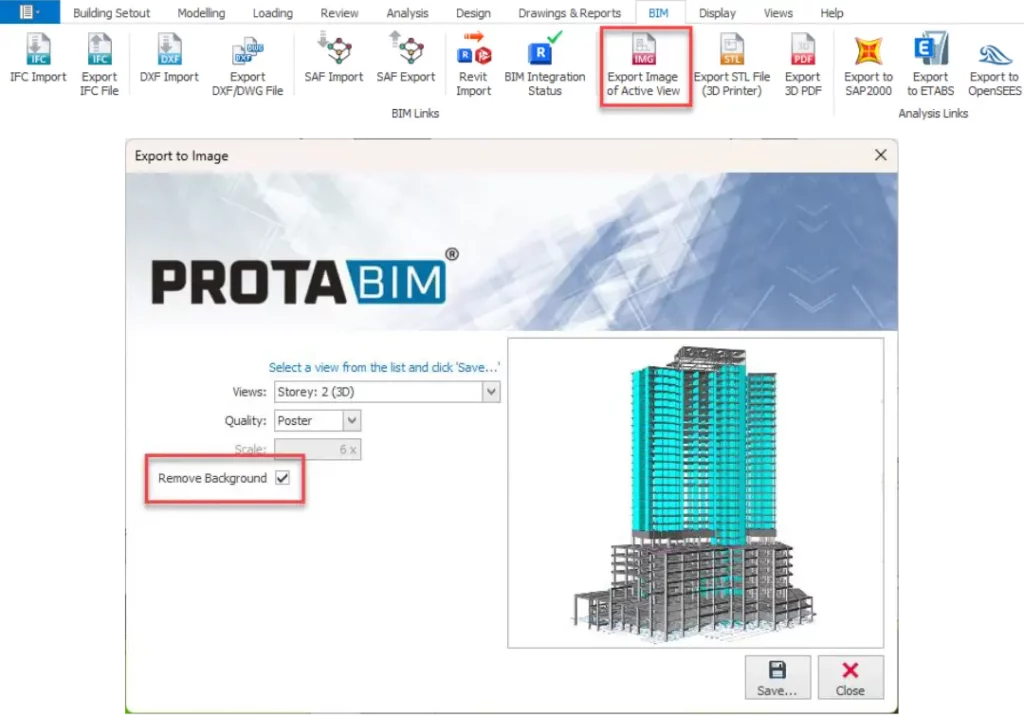
Task: Click the Views combo box showing Storey: 2 (3D)
Action: [x=387, y=392]
